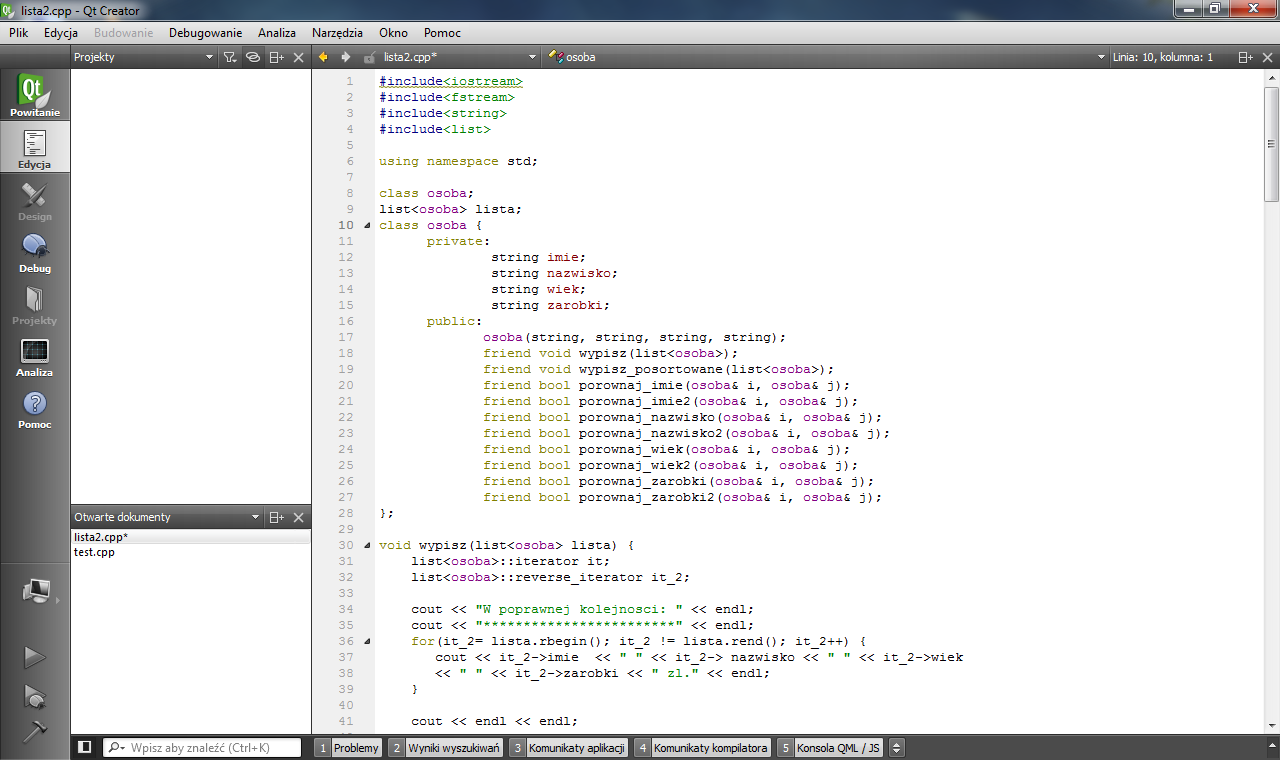
Task: Switch to Debug mode in sidebar
Action: click(x=35, y=253)
